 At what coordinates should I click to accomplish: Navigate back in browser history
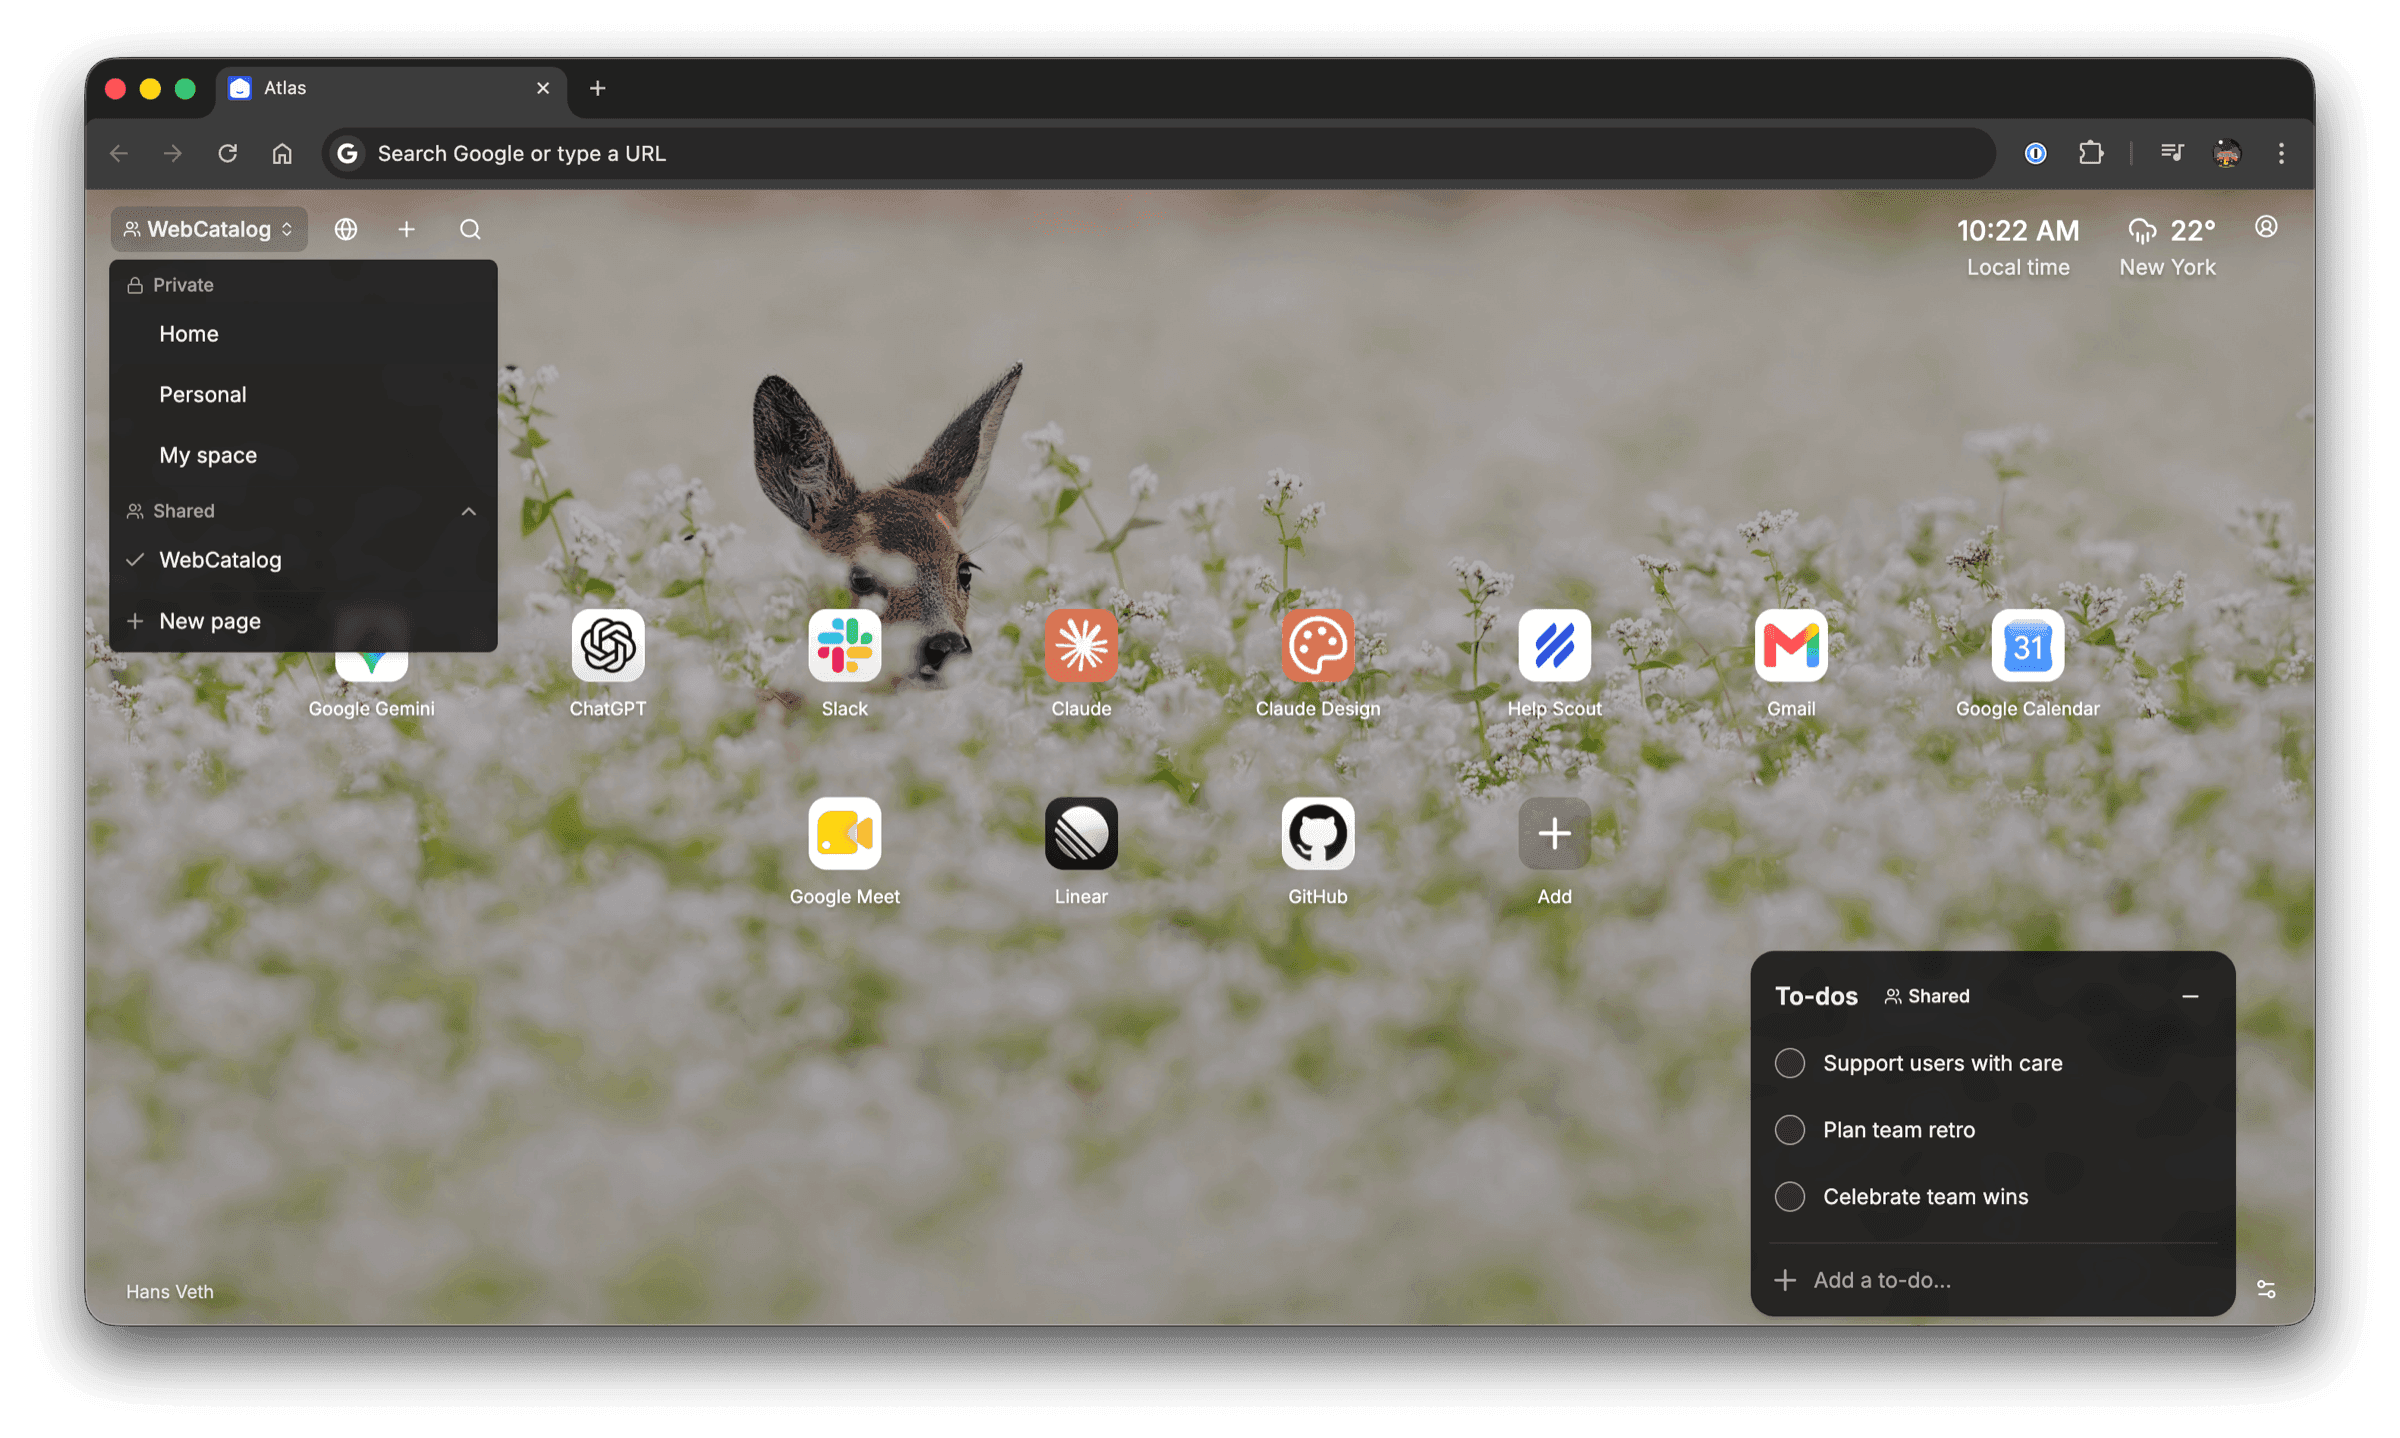119,153
